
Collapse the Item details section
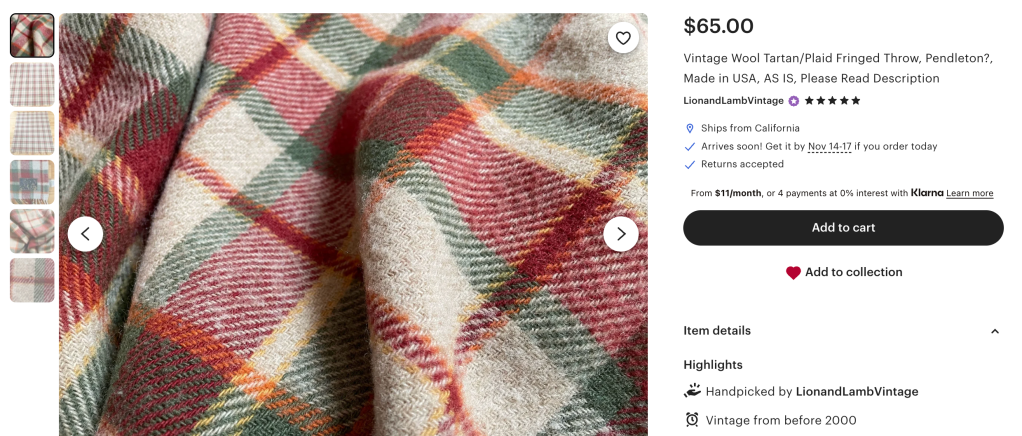[994, 331]
